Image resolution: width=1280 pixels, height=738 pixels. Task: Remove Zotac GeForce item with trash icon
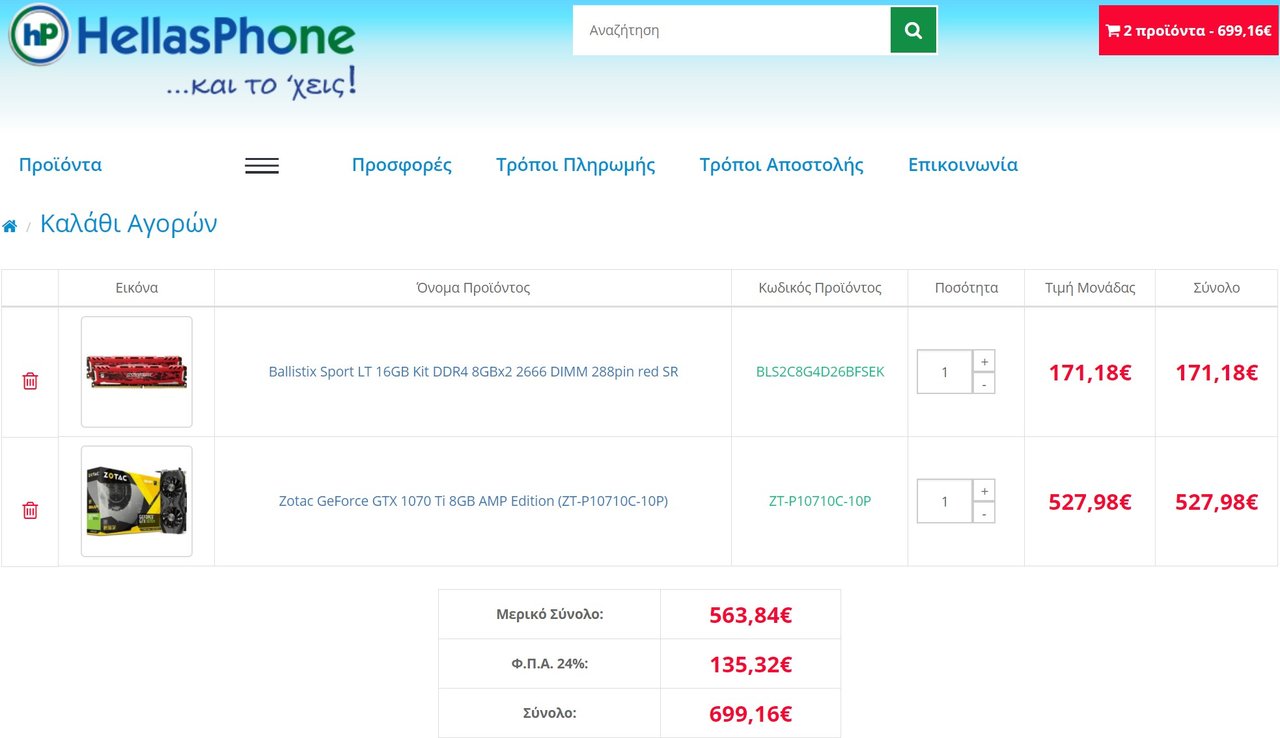tap(30, 510)
